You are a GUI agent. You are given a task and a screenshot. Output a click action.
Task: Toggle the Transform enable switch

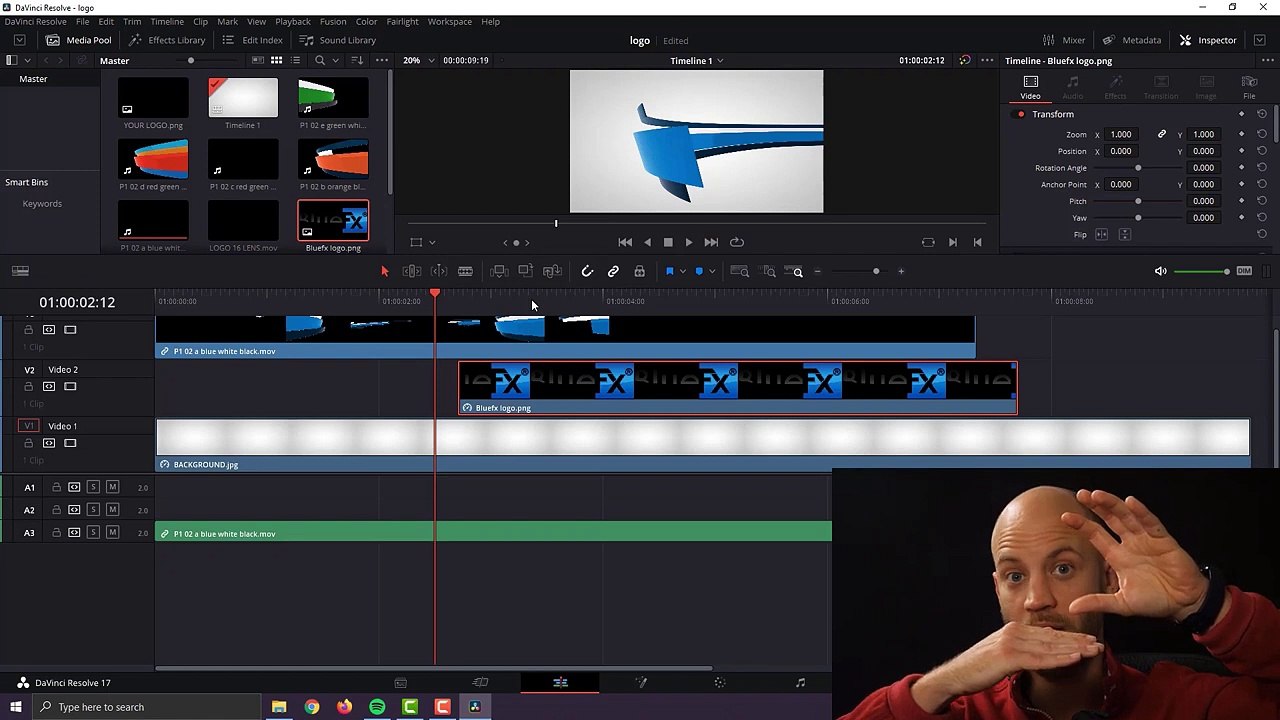[x=1020, y=114]
